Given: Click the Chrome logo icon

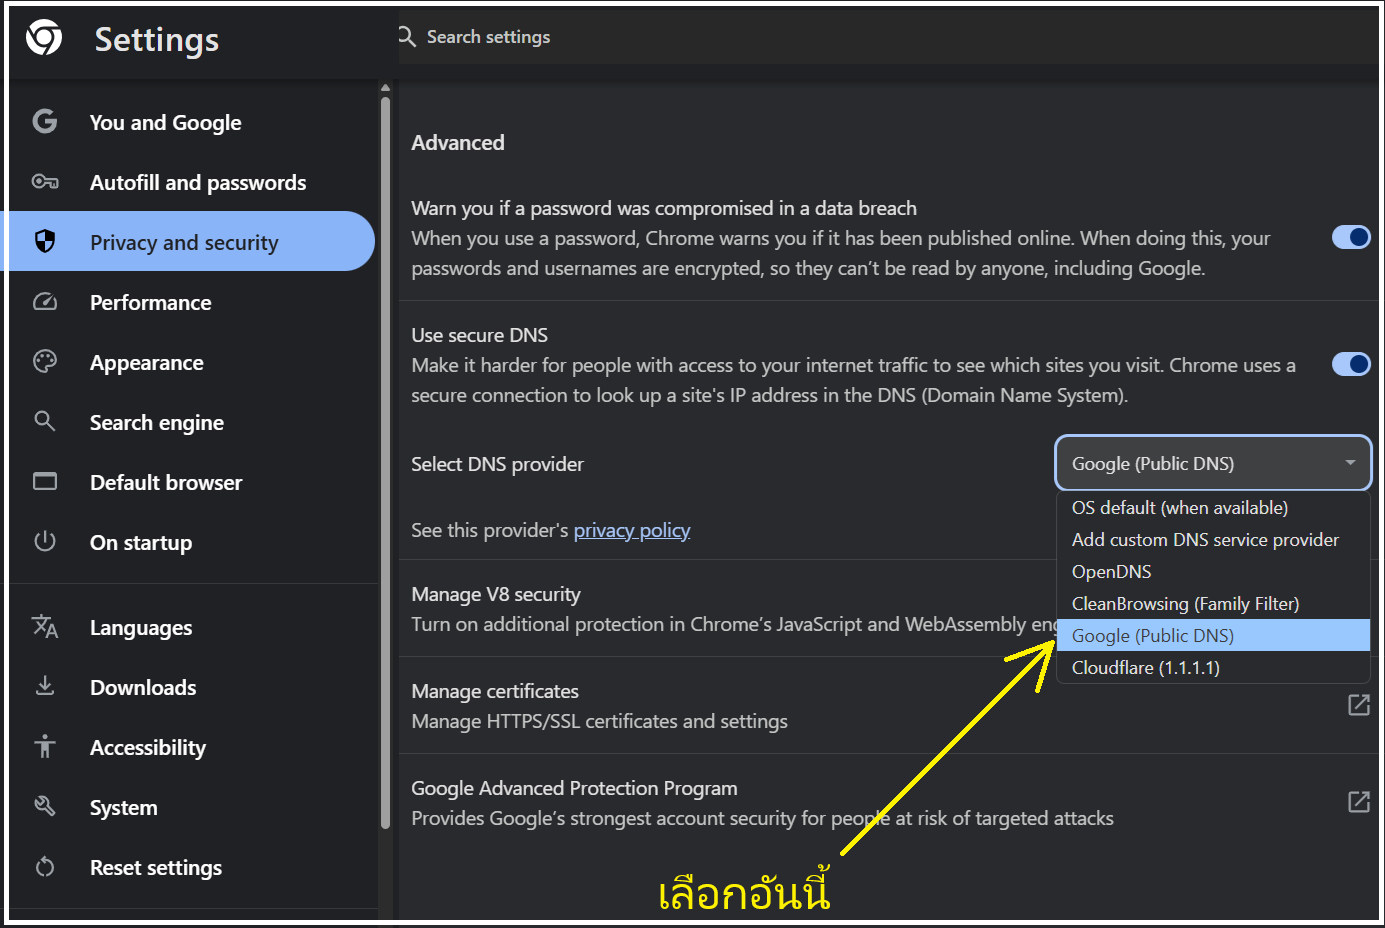Looking at the screenshot, I should tap(44, 38).
